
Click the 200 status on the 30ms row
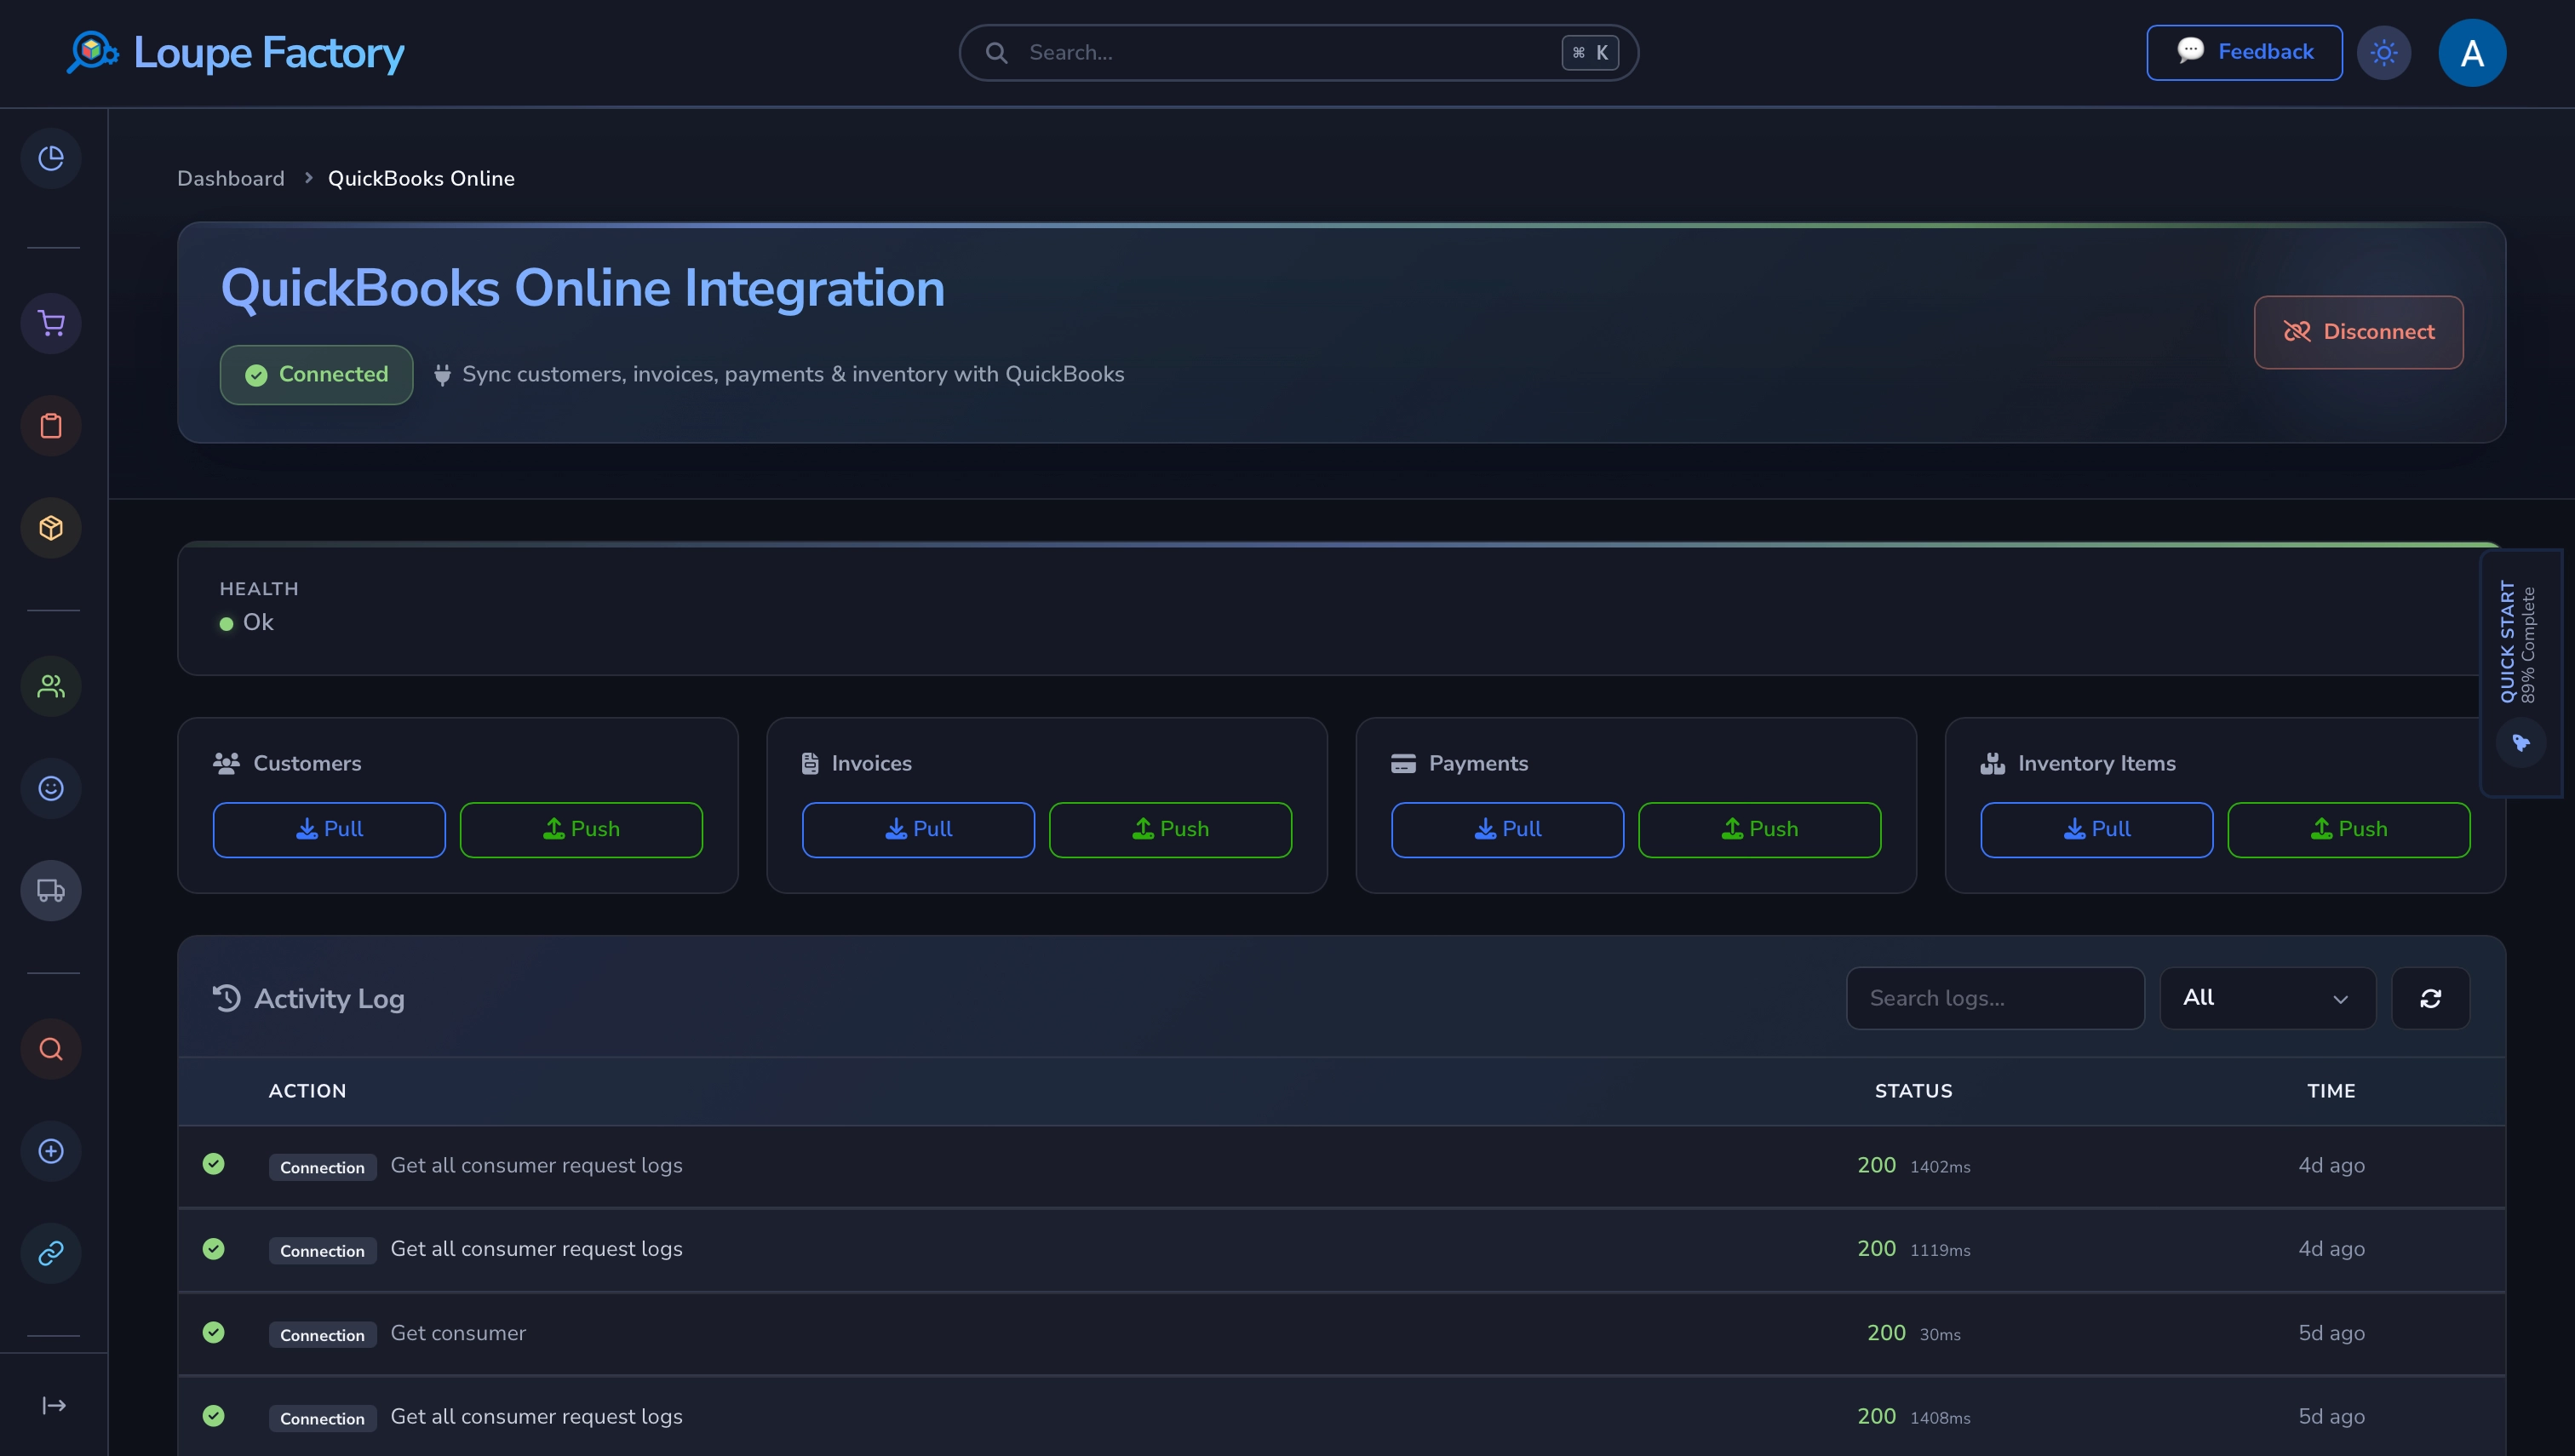tap(1886, 1333)
